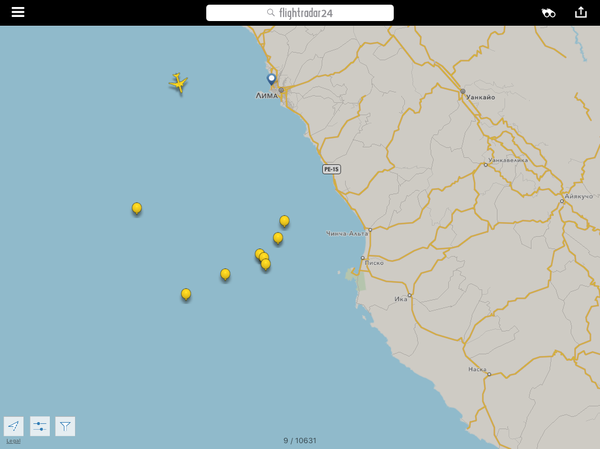Tap the share icon
This screenshot has width=600, height=449.
[581, 13]
